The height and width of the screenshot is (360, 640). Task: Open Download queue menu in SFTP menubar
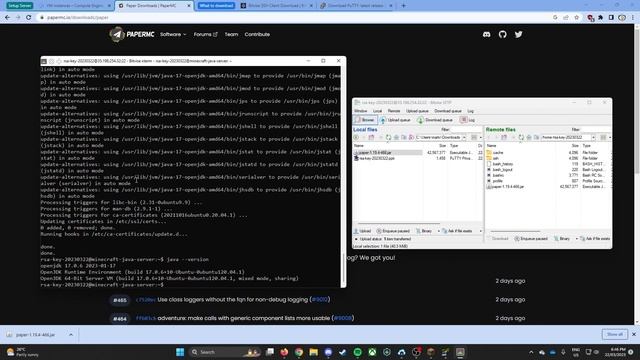tap(448, 111)
